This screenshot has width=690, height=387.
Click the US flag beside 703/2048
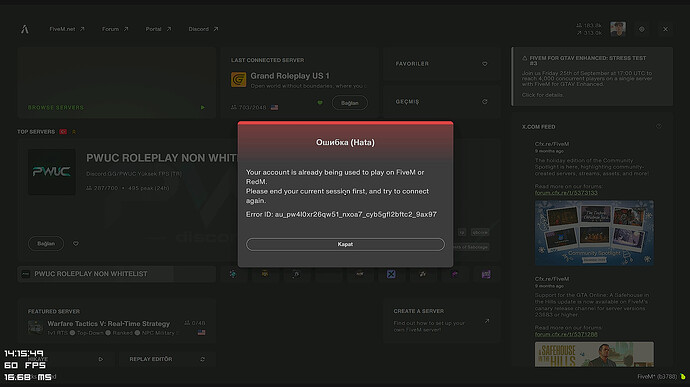click(275, 107)
